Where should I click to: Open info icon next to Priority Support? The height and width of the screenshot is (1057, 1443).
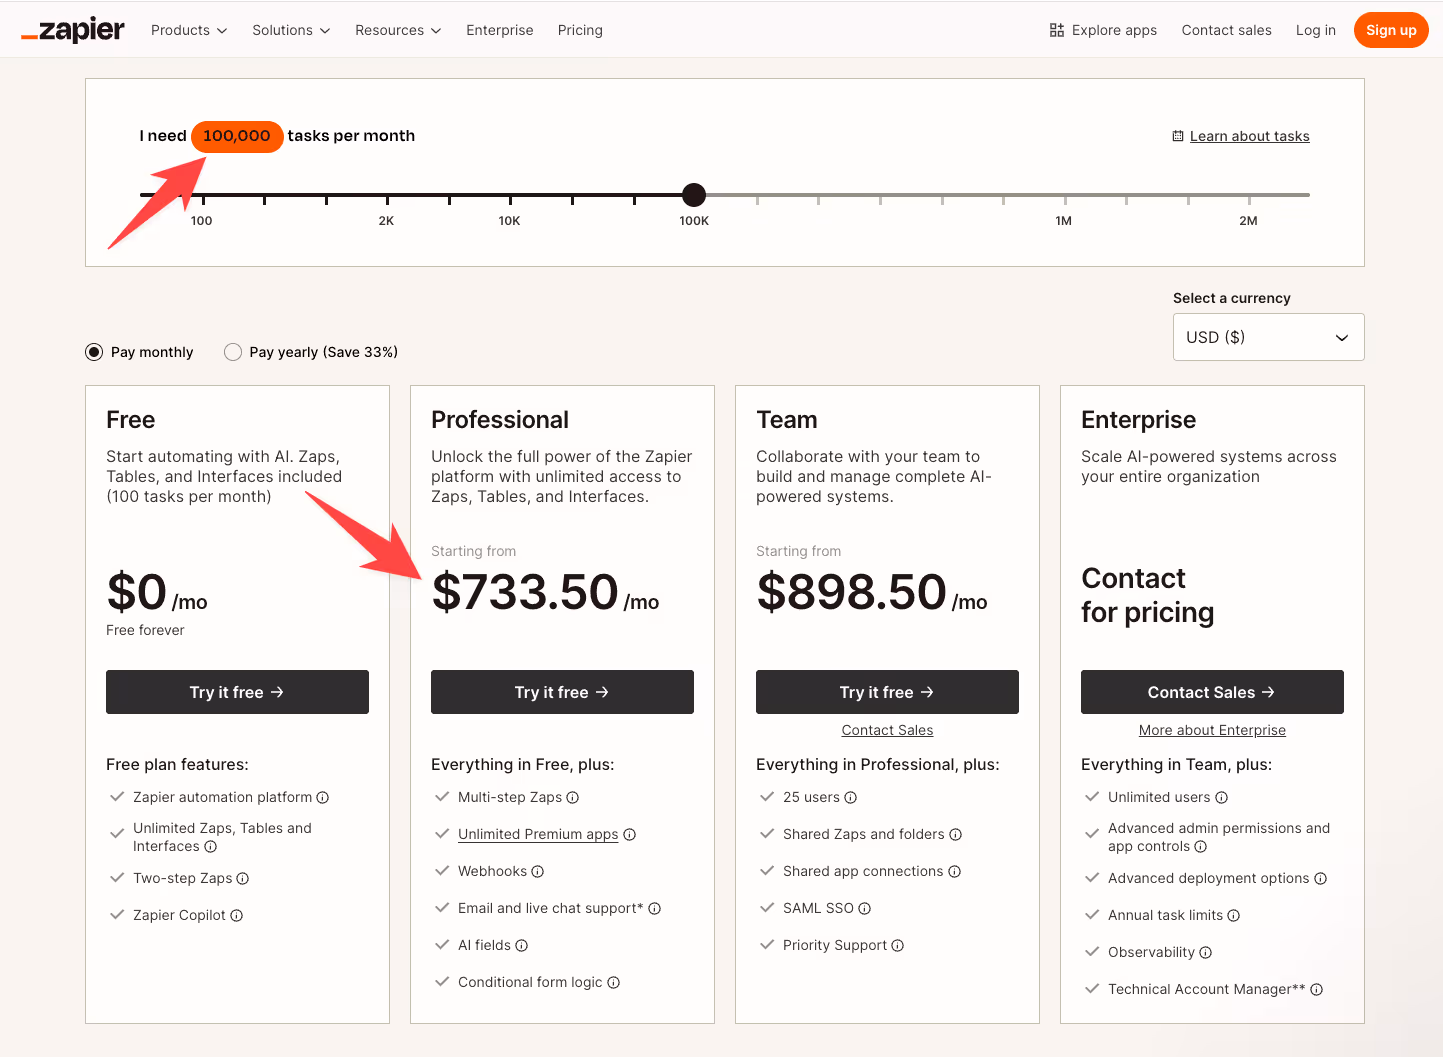pos(898,945)
